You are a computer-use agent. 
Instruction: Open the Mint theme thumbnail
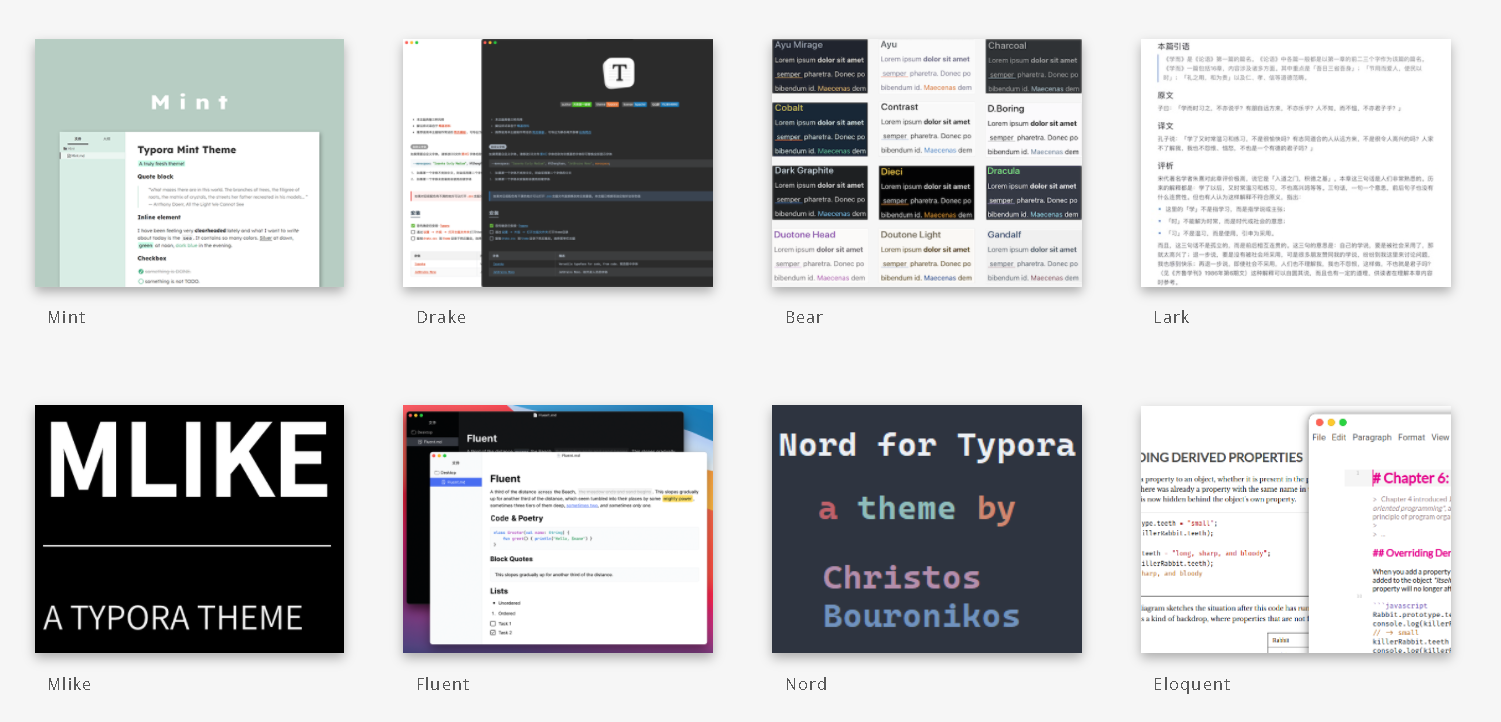pyautogui.click(x=189, y=163)
